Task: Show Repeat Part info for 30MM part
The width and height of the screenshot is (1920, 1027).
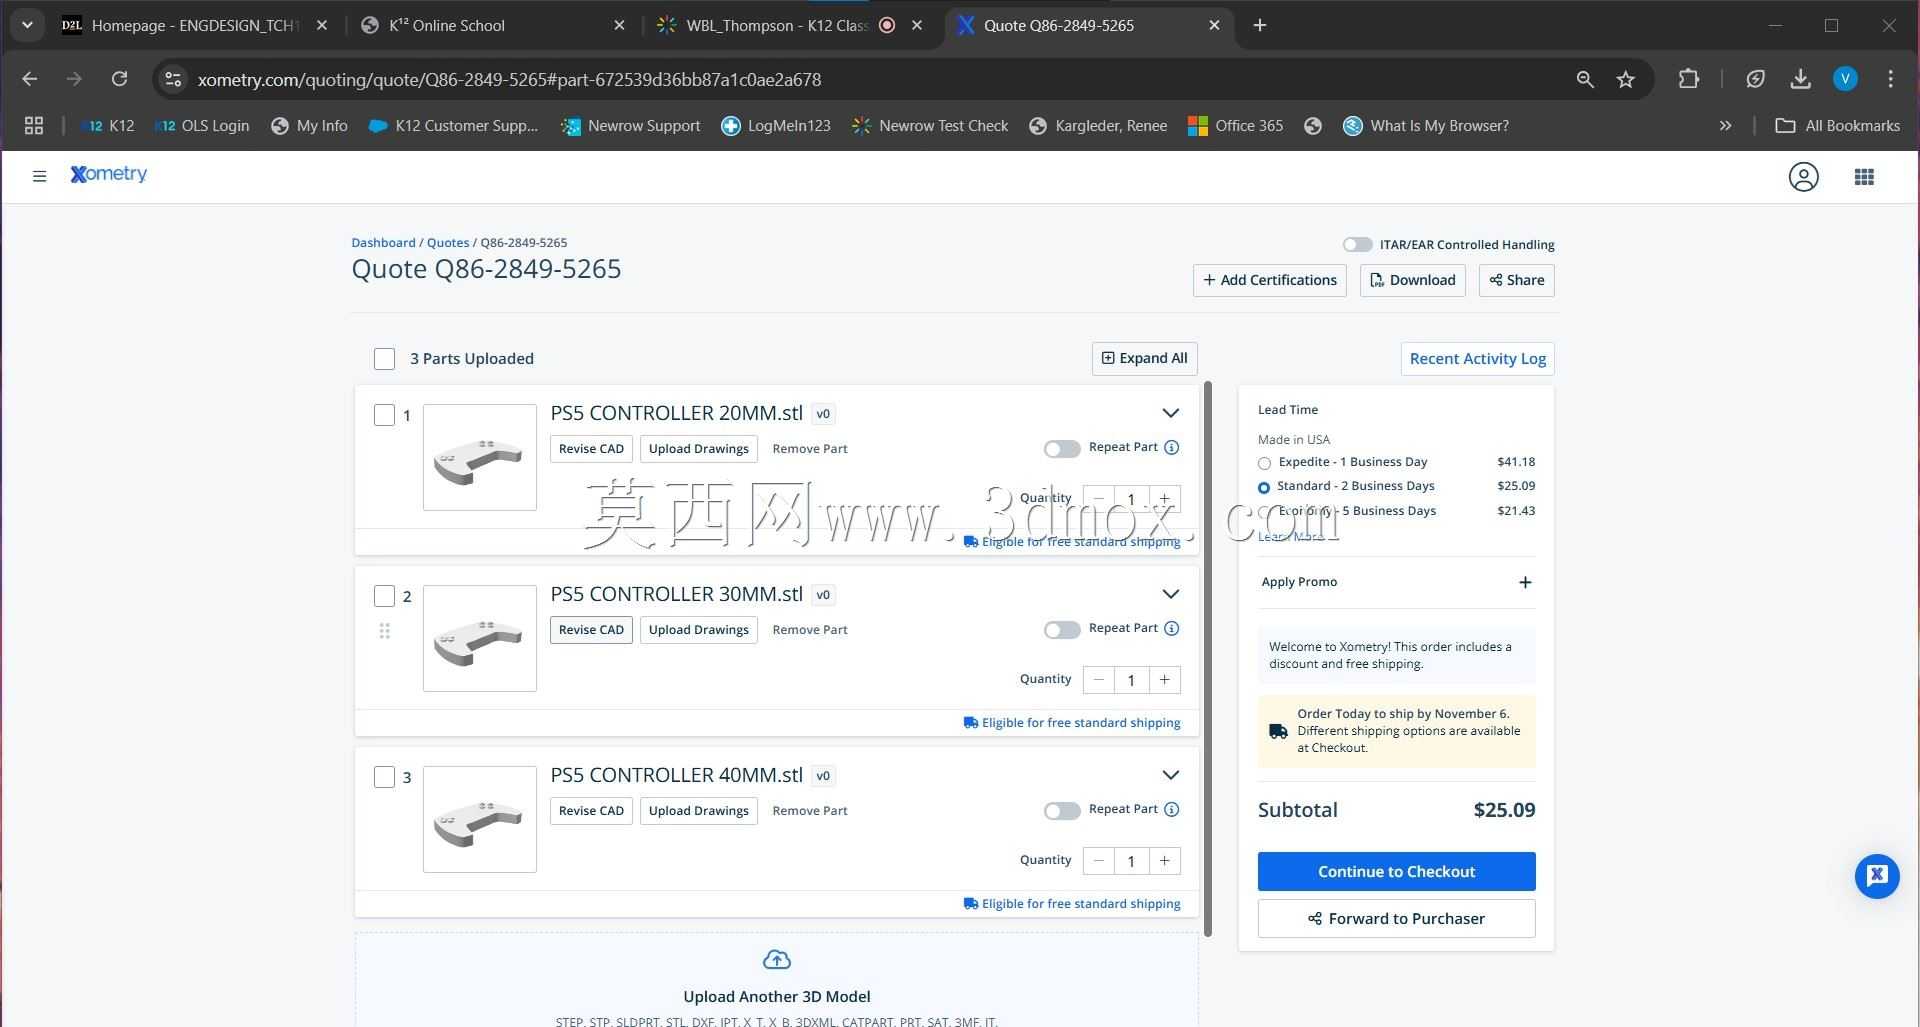Action: pos(1172,628)
